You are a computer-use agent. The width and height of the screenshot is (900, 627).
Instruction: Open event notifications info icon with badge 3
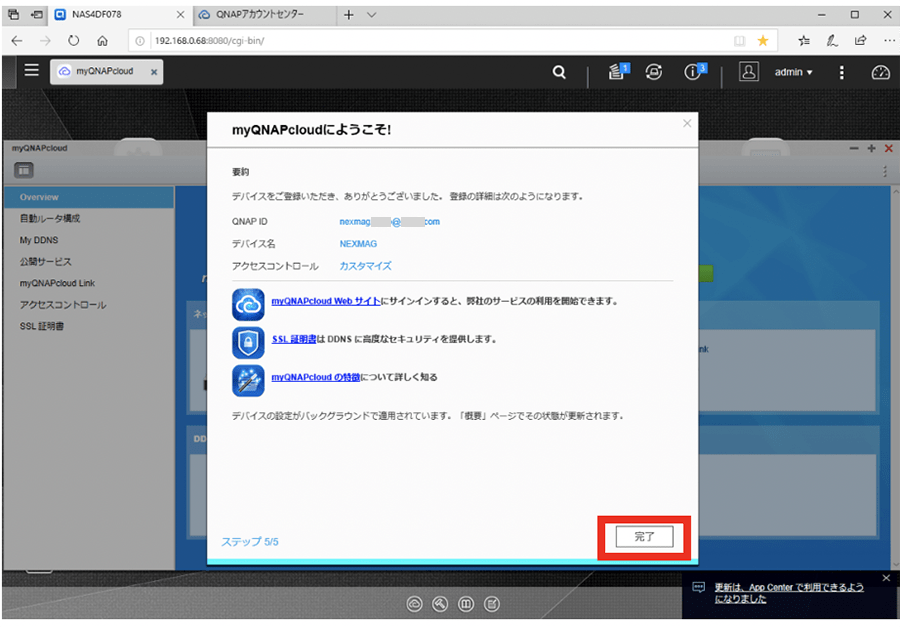pos(695,71)
